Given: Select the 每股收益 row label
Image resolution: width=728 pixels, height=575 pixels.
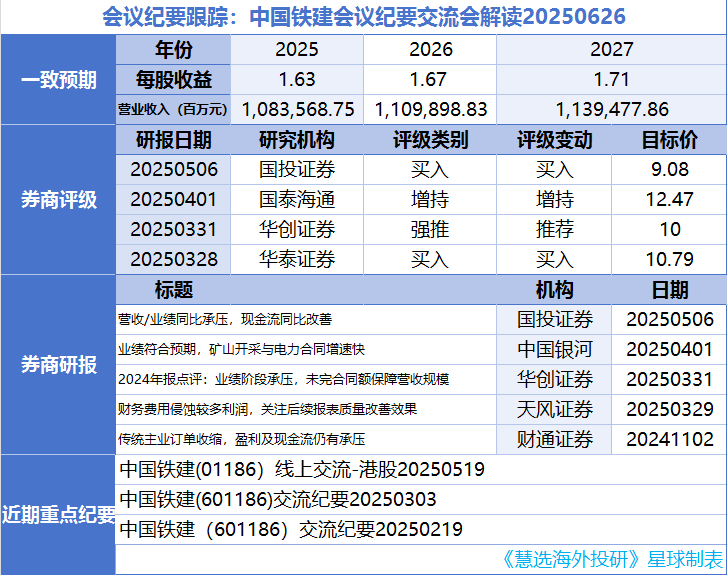Looking at the screenshot, I should pyautogui.click(x=173, y=79).
